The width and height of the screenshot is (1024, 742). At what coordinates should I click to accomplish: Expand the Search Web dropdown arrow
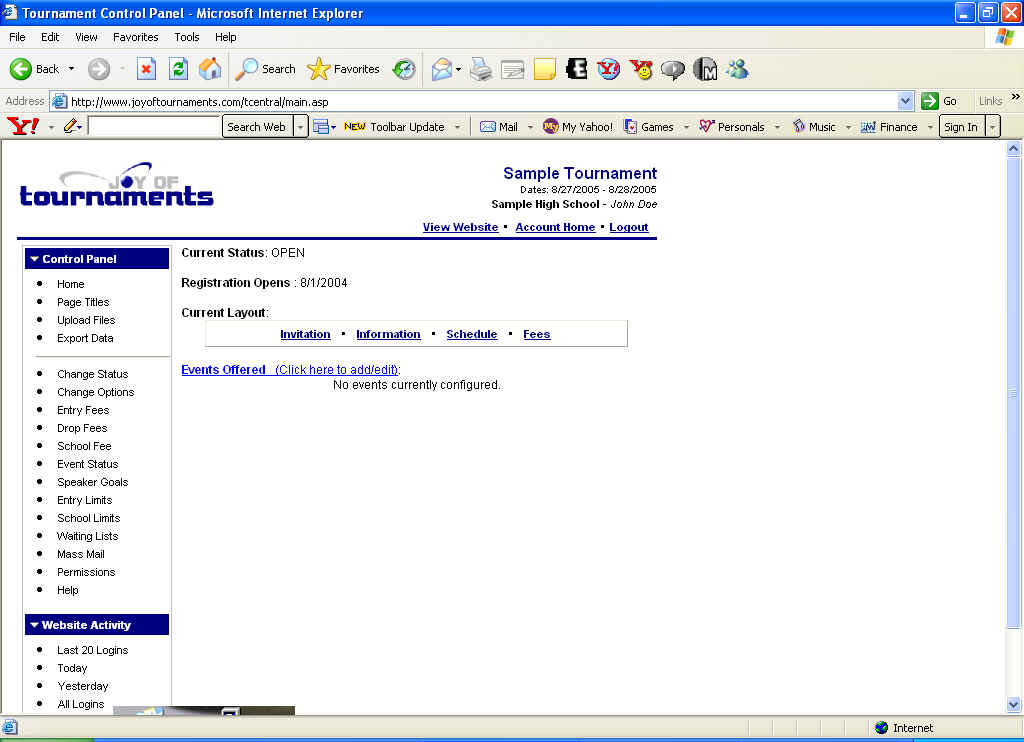tap(300, 127)
